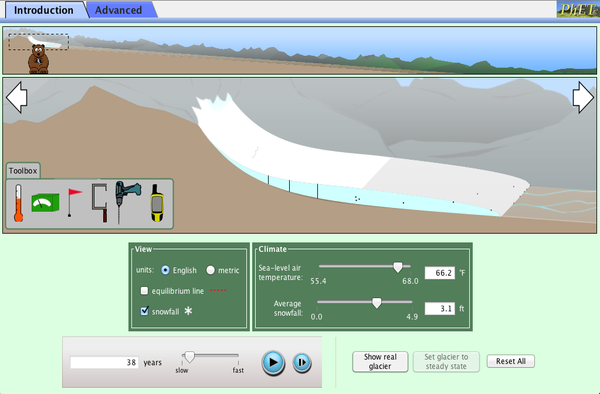Click the 4.9 maximum snowfall label
The width and height of the screenshot is (600, 394).
412,317
